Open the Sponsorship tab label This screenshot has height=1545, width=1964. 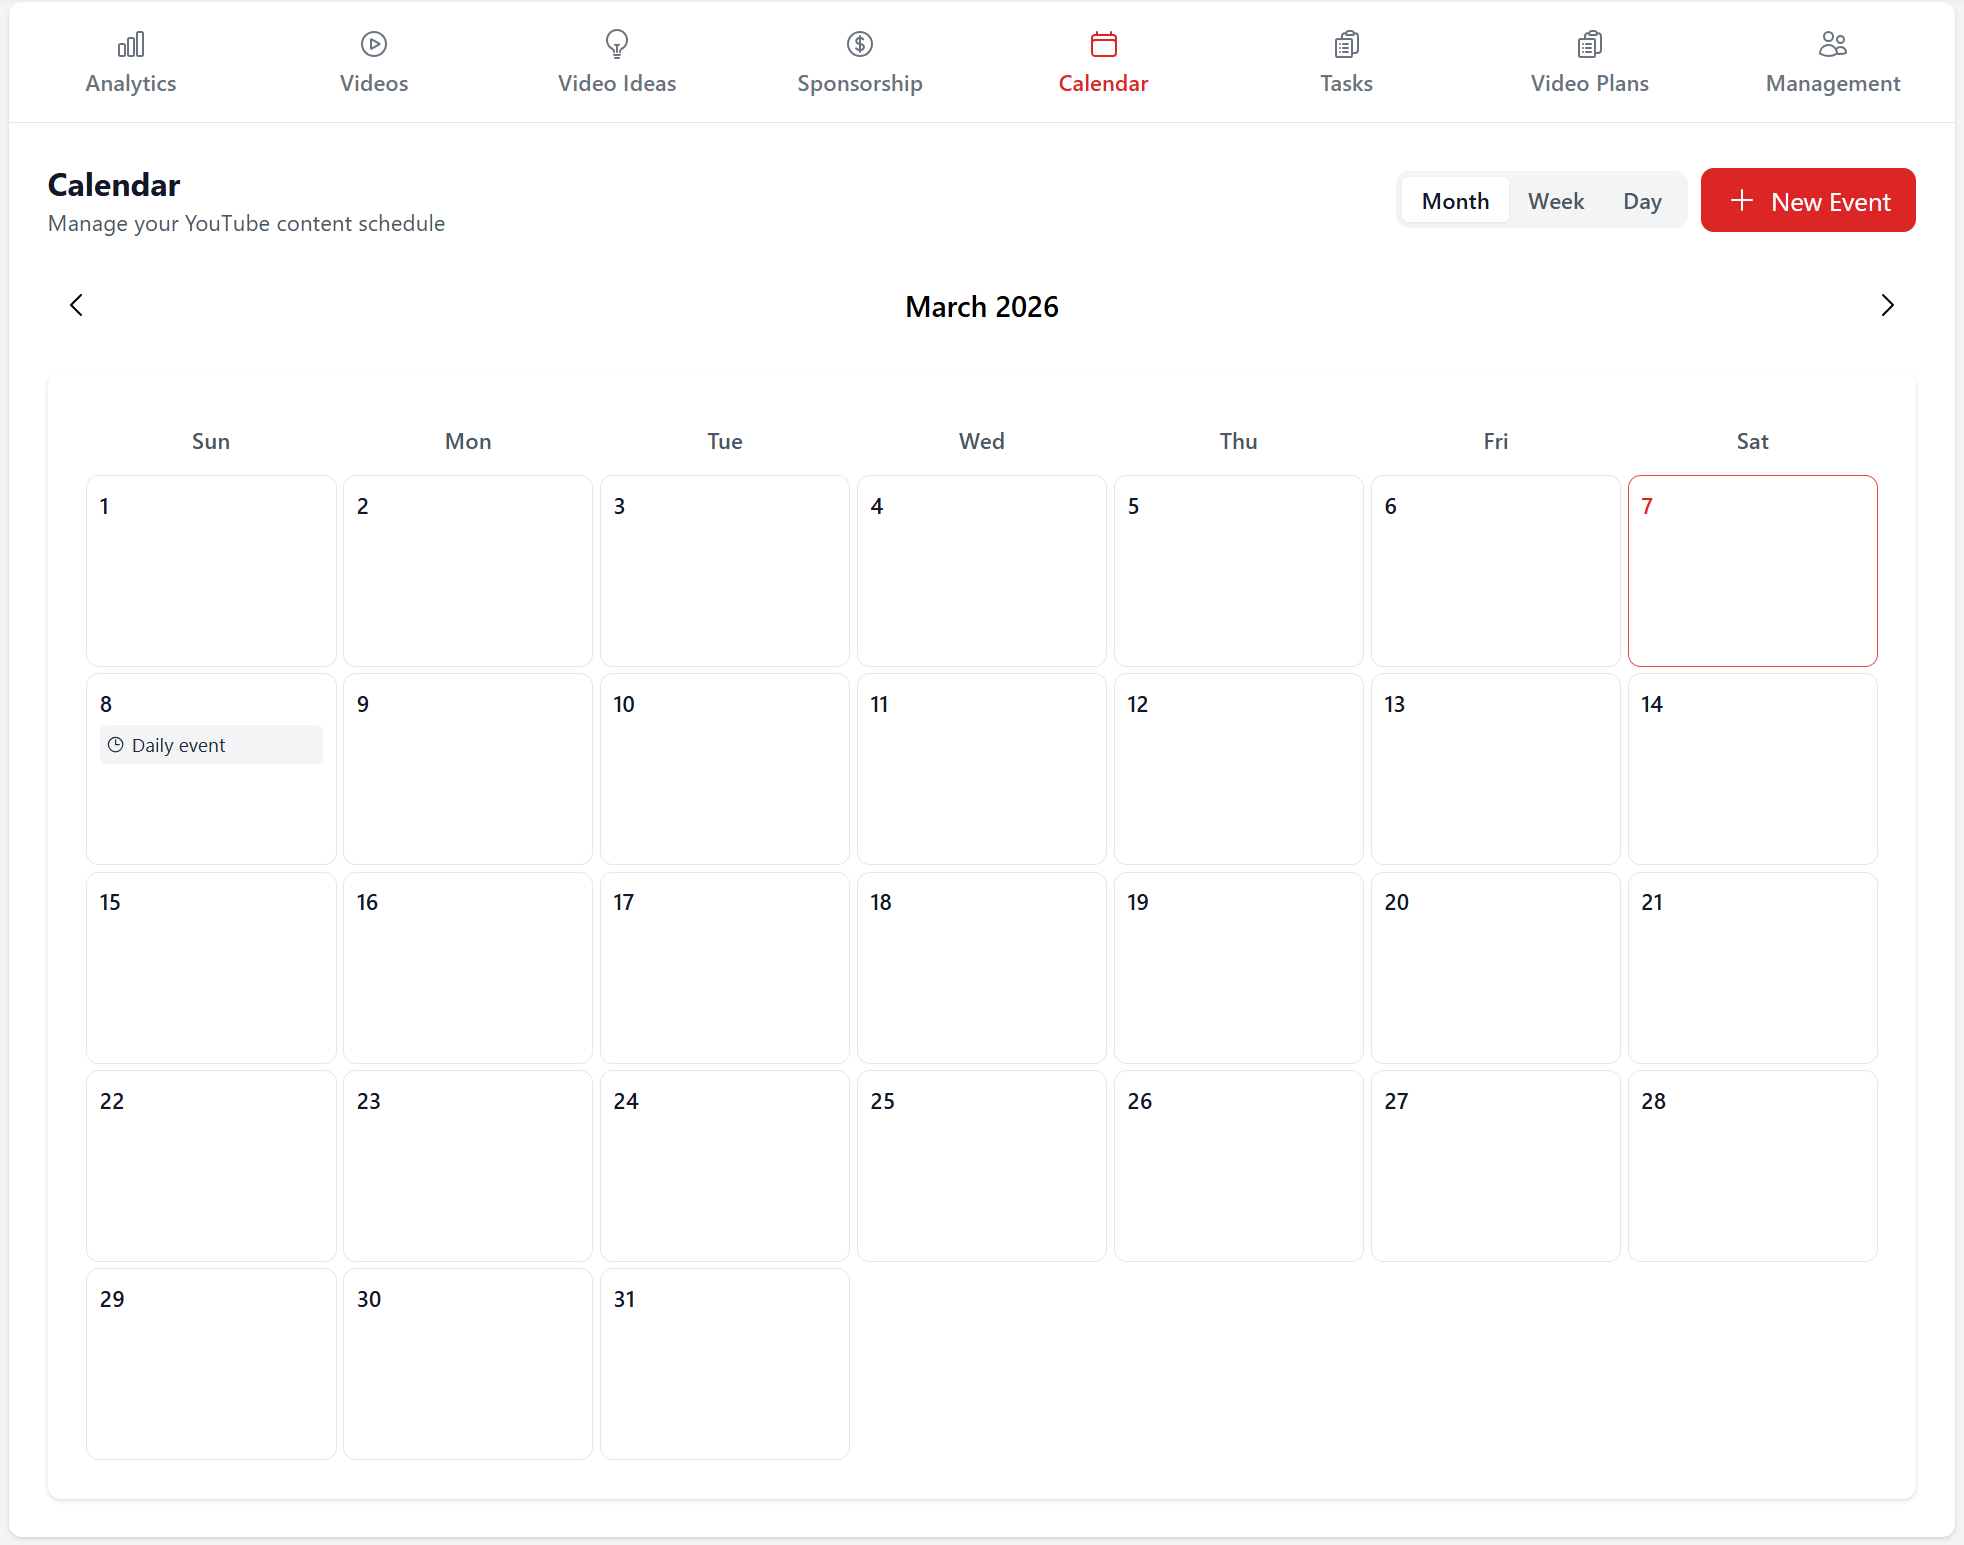tap(860, 84)
